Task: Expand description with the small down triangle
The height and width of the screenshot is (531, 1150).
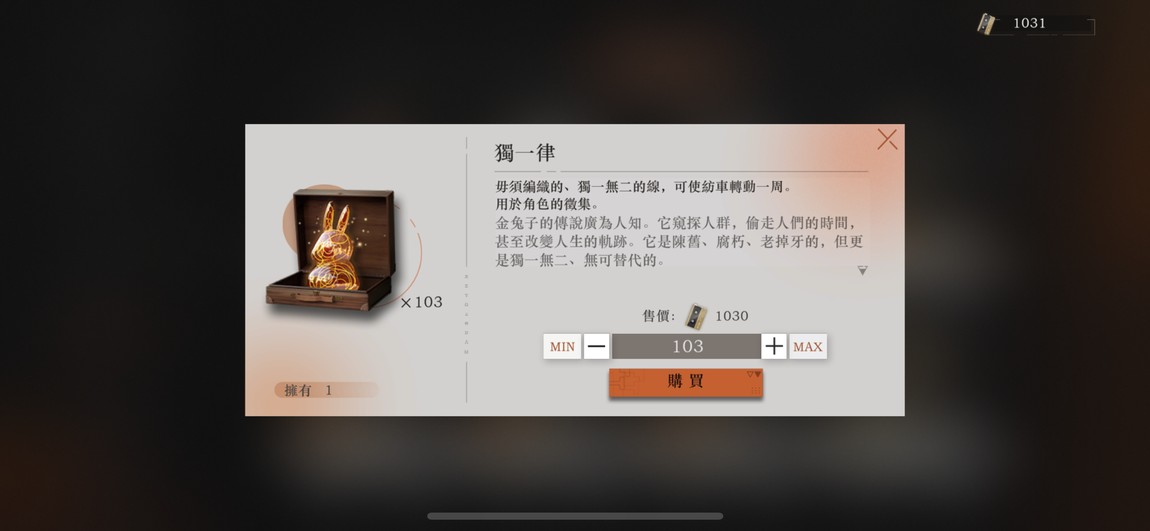Action: click(862, 271)
